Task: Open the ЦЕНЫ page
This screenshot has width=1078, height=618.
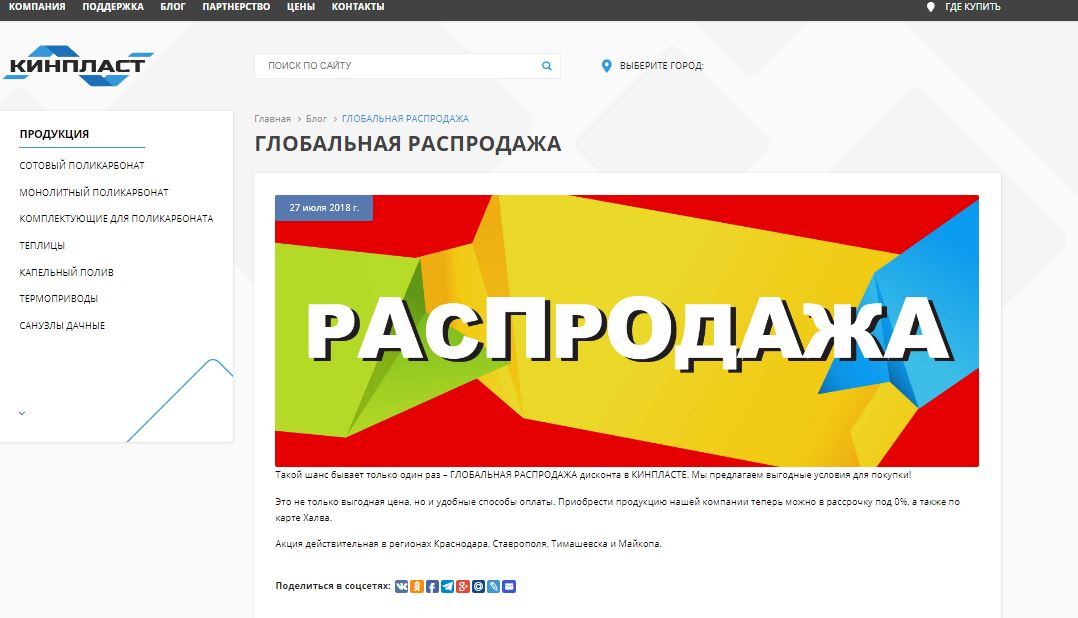Action: click(300, 7)
